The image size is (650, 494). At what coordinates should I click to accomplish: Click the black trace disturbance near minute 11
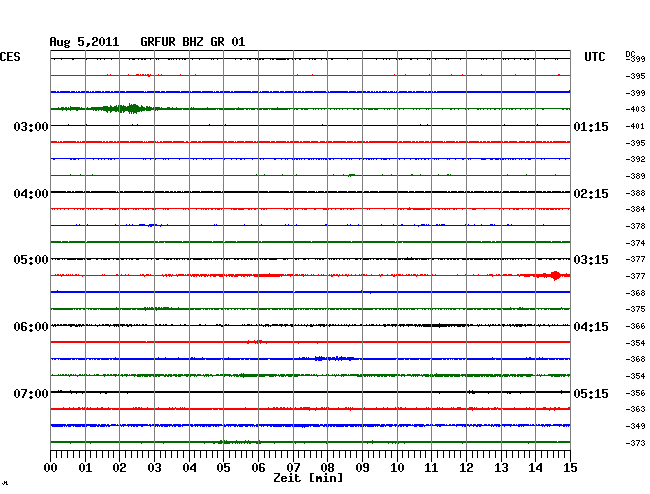441,325
